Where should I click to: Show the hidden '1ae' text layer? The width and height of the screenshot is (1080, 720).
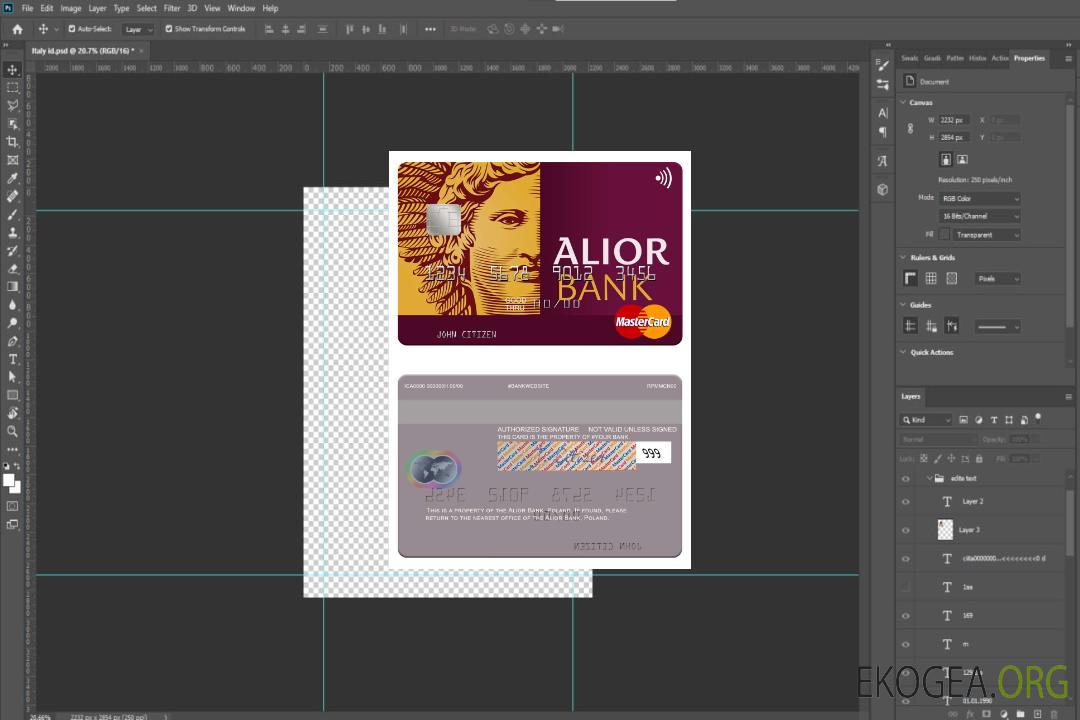906,588
